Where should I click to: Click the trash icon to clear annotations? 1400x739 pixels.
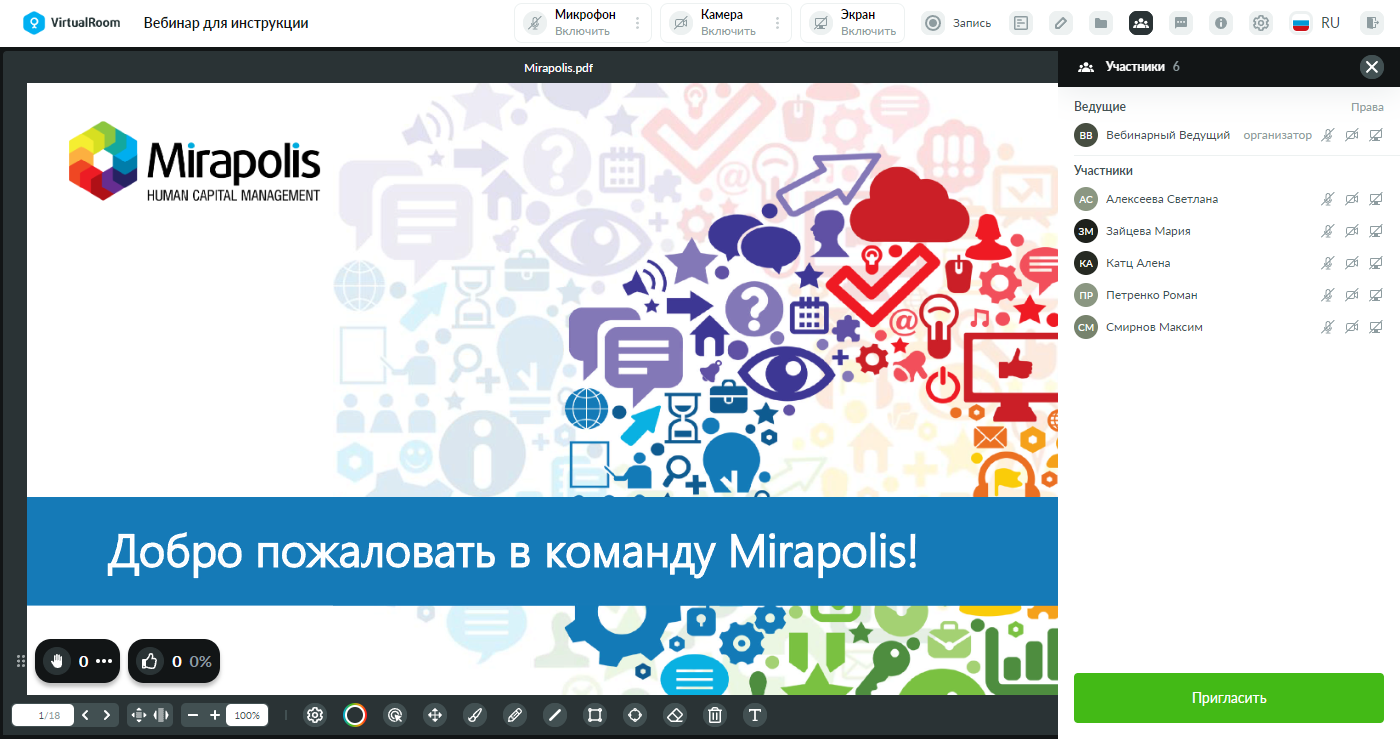(715, 715)
